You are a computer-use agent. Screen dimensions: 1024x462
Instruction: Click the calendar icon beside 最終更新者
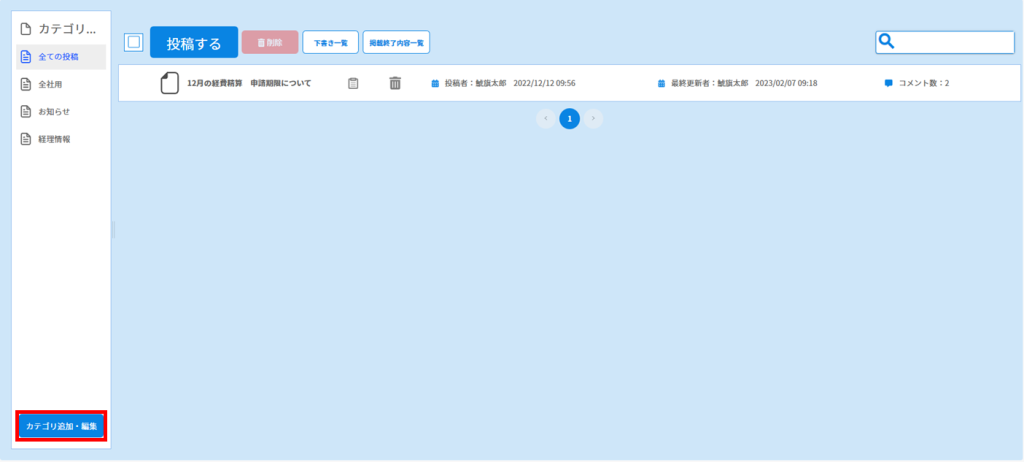[662, 84]
